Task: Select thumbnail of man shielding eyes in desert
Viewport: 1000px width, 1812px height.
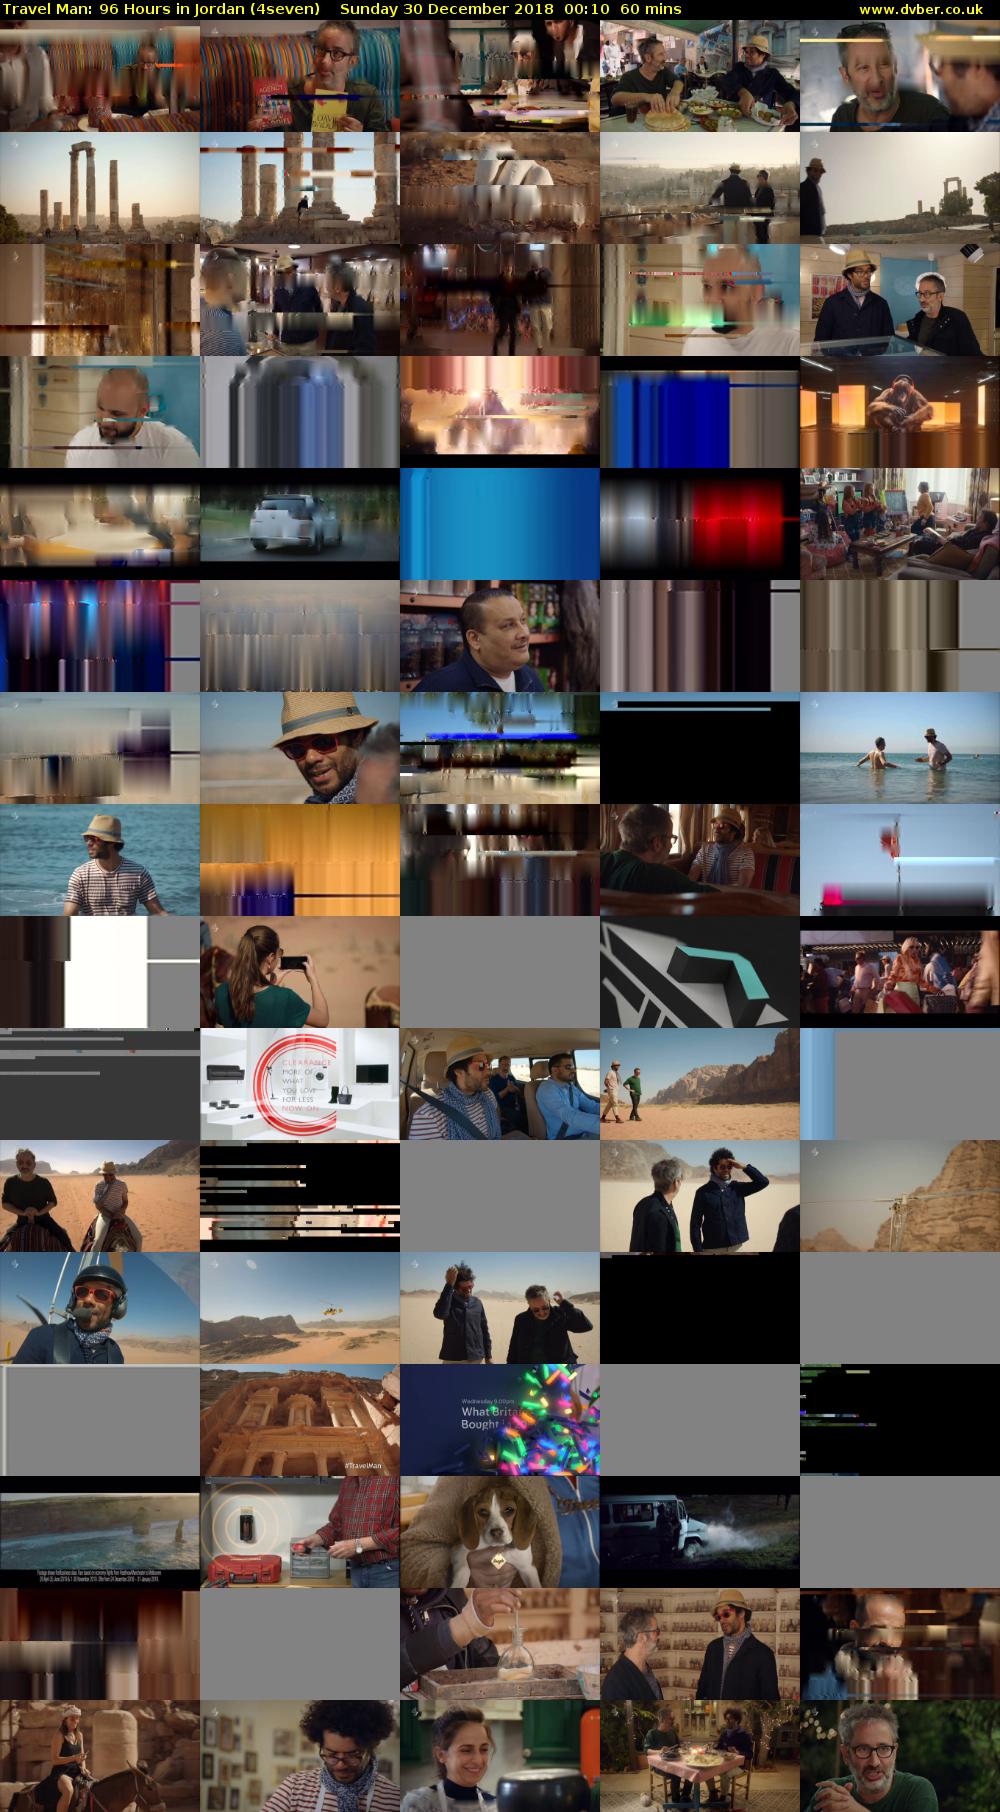Action: tap(700, 1196)
